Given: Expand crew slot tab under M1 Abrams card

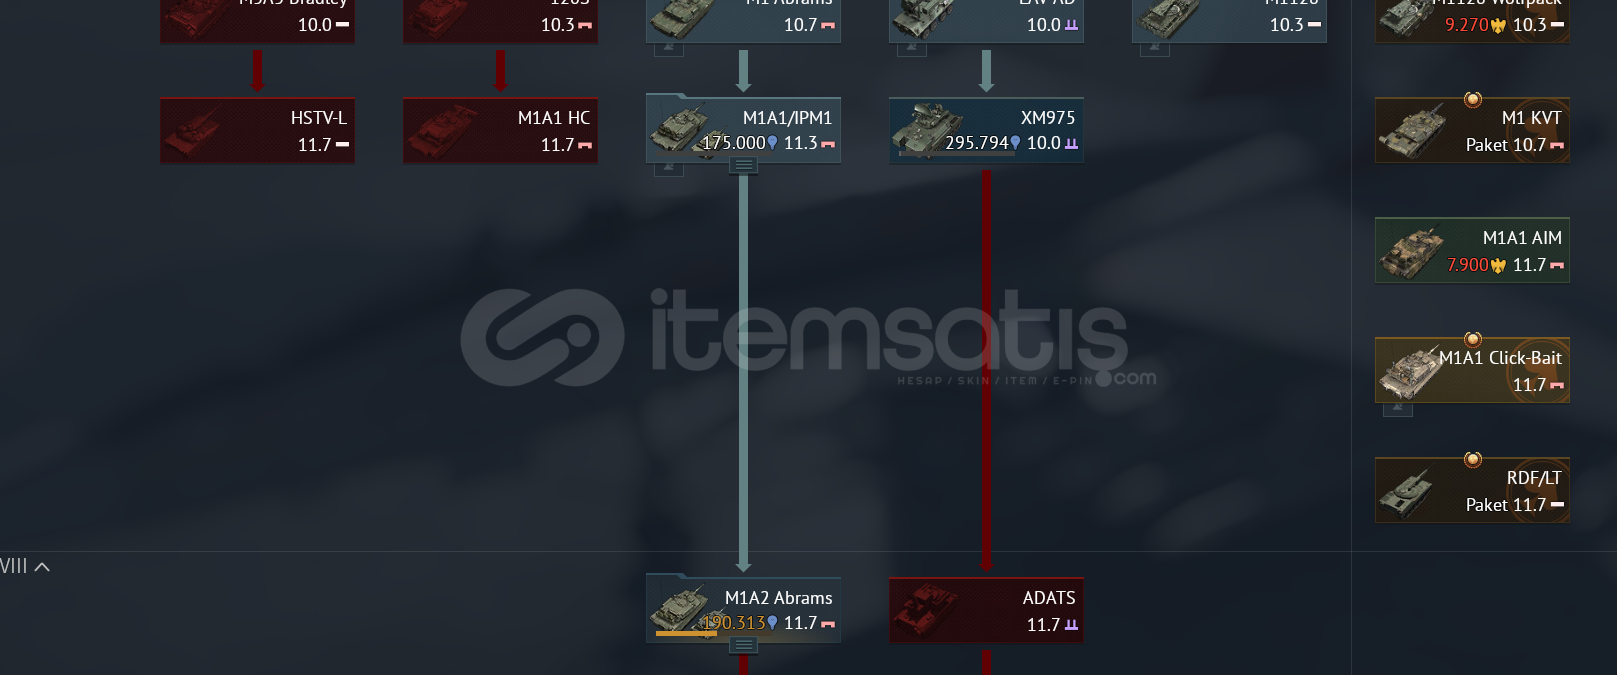Looking at the screenshot, I should pos(669,49).
